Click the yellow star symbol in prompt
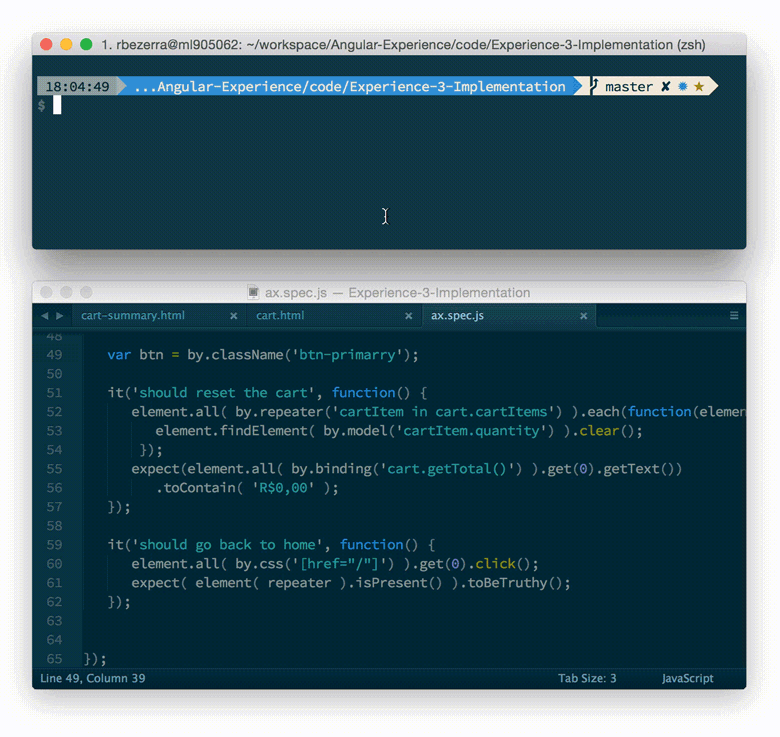Image resolution: width=780 pixels, height=737 pixels. 699,87
